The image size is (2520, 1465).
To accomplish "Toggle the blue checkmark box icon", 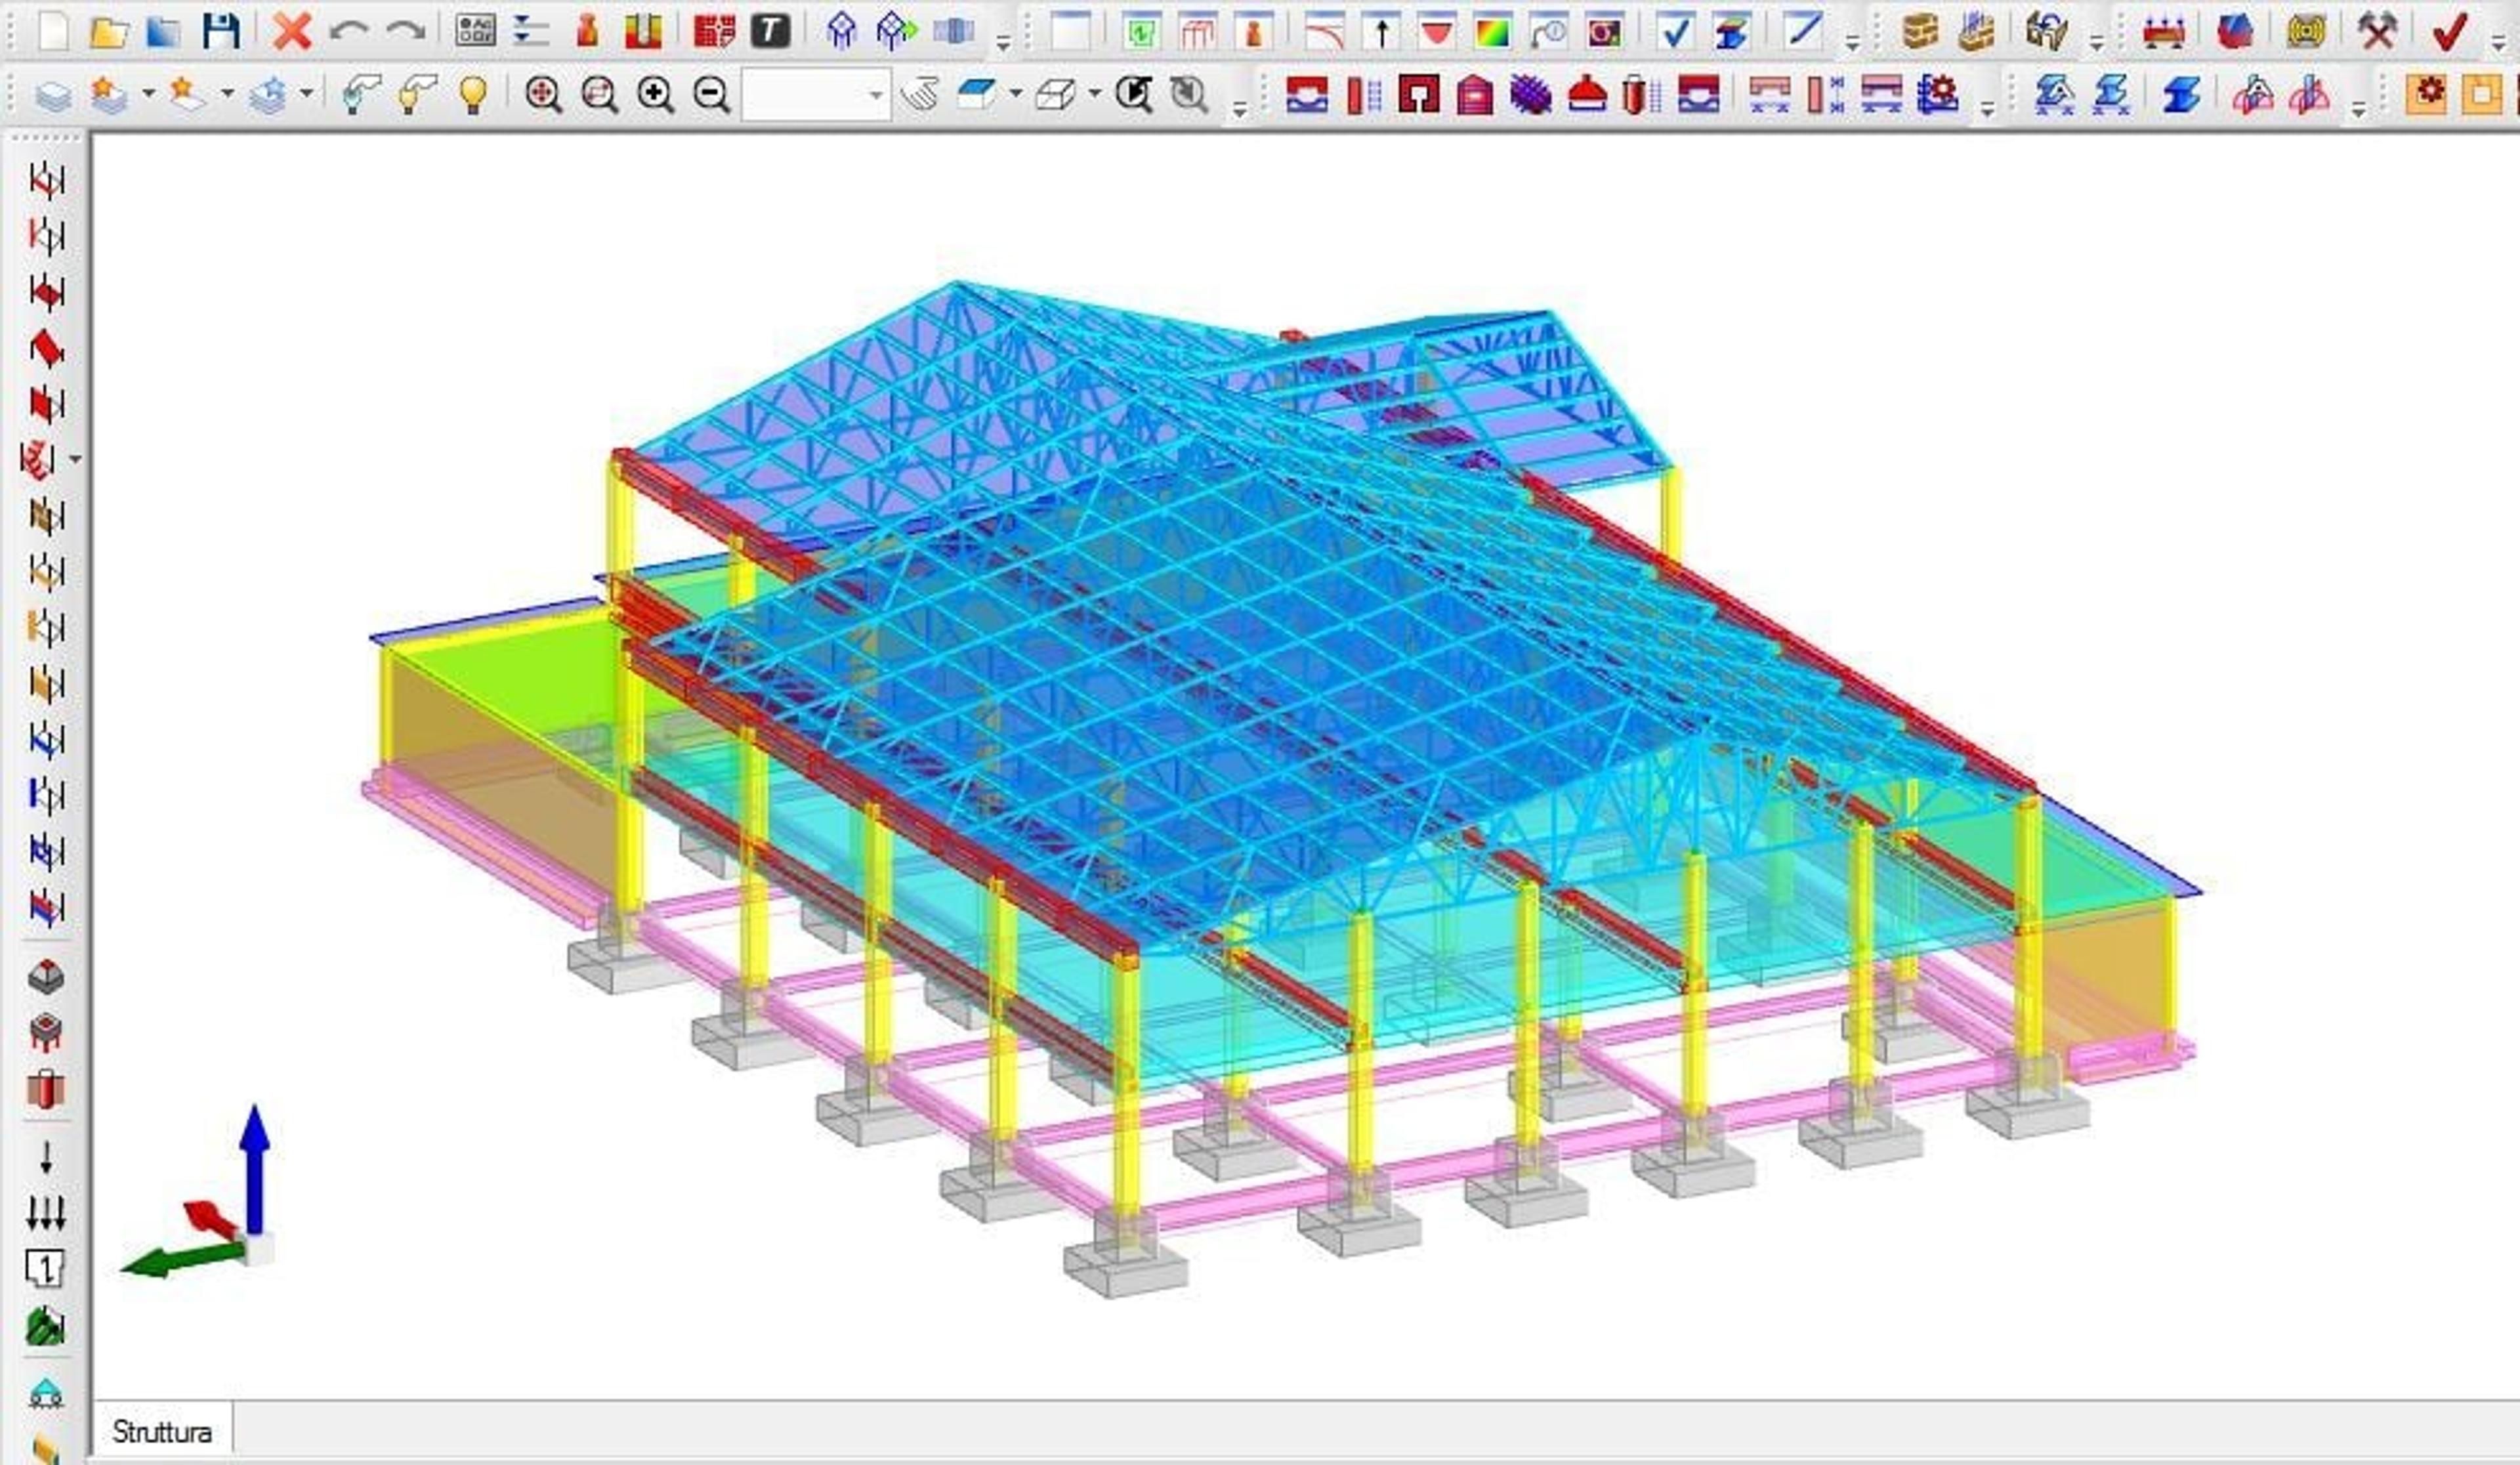I will (1674, 32).
